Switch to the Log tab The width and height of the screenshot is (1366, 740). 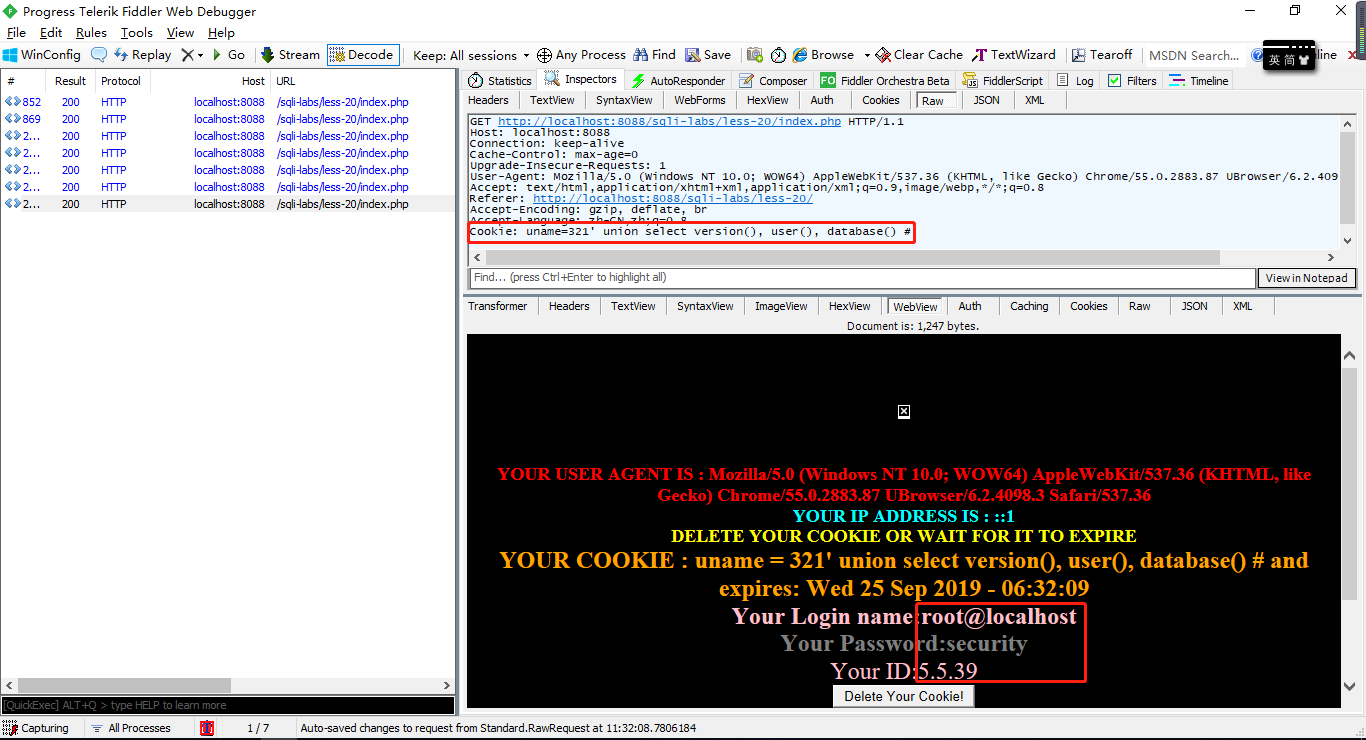click(x=1076, y=80)
